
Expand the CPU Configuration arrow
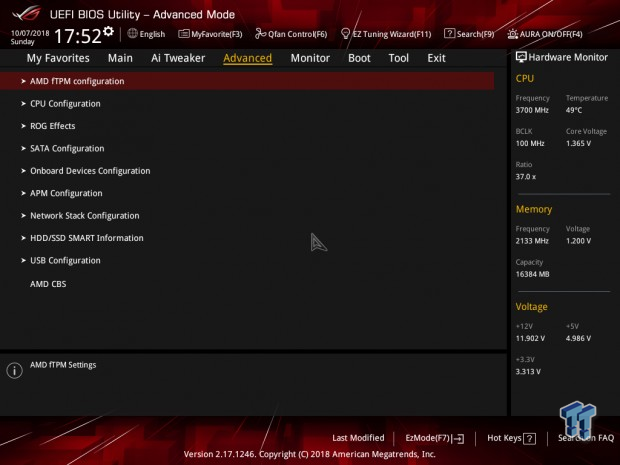point(23,104)
